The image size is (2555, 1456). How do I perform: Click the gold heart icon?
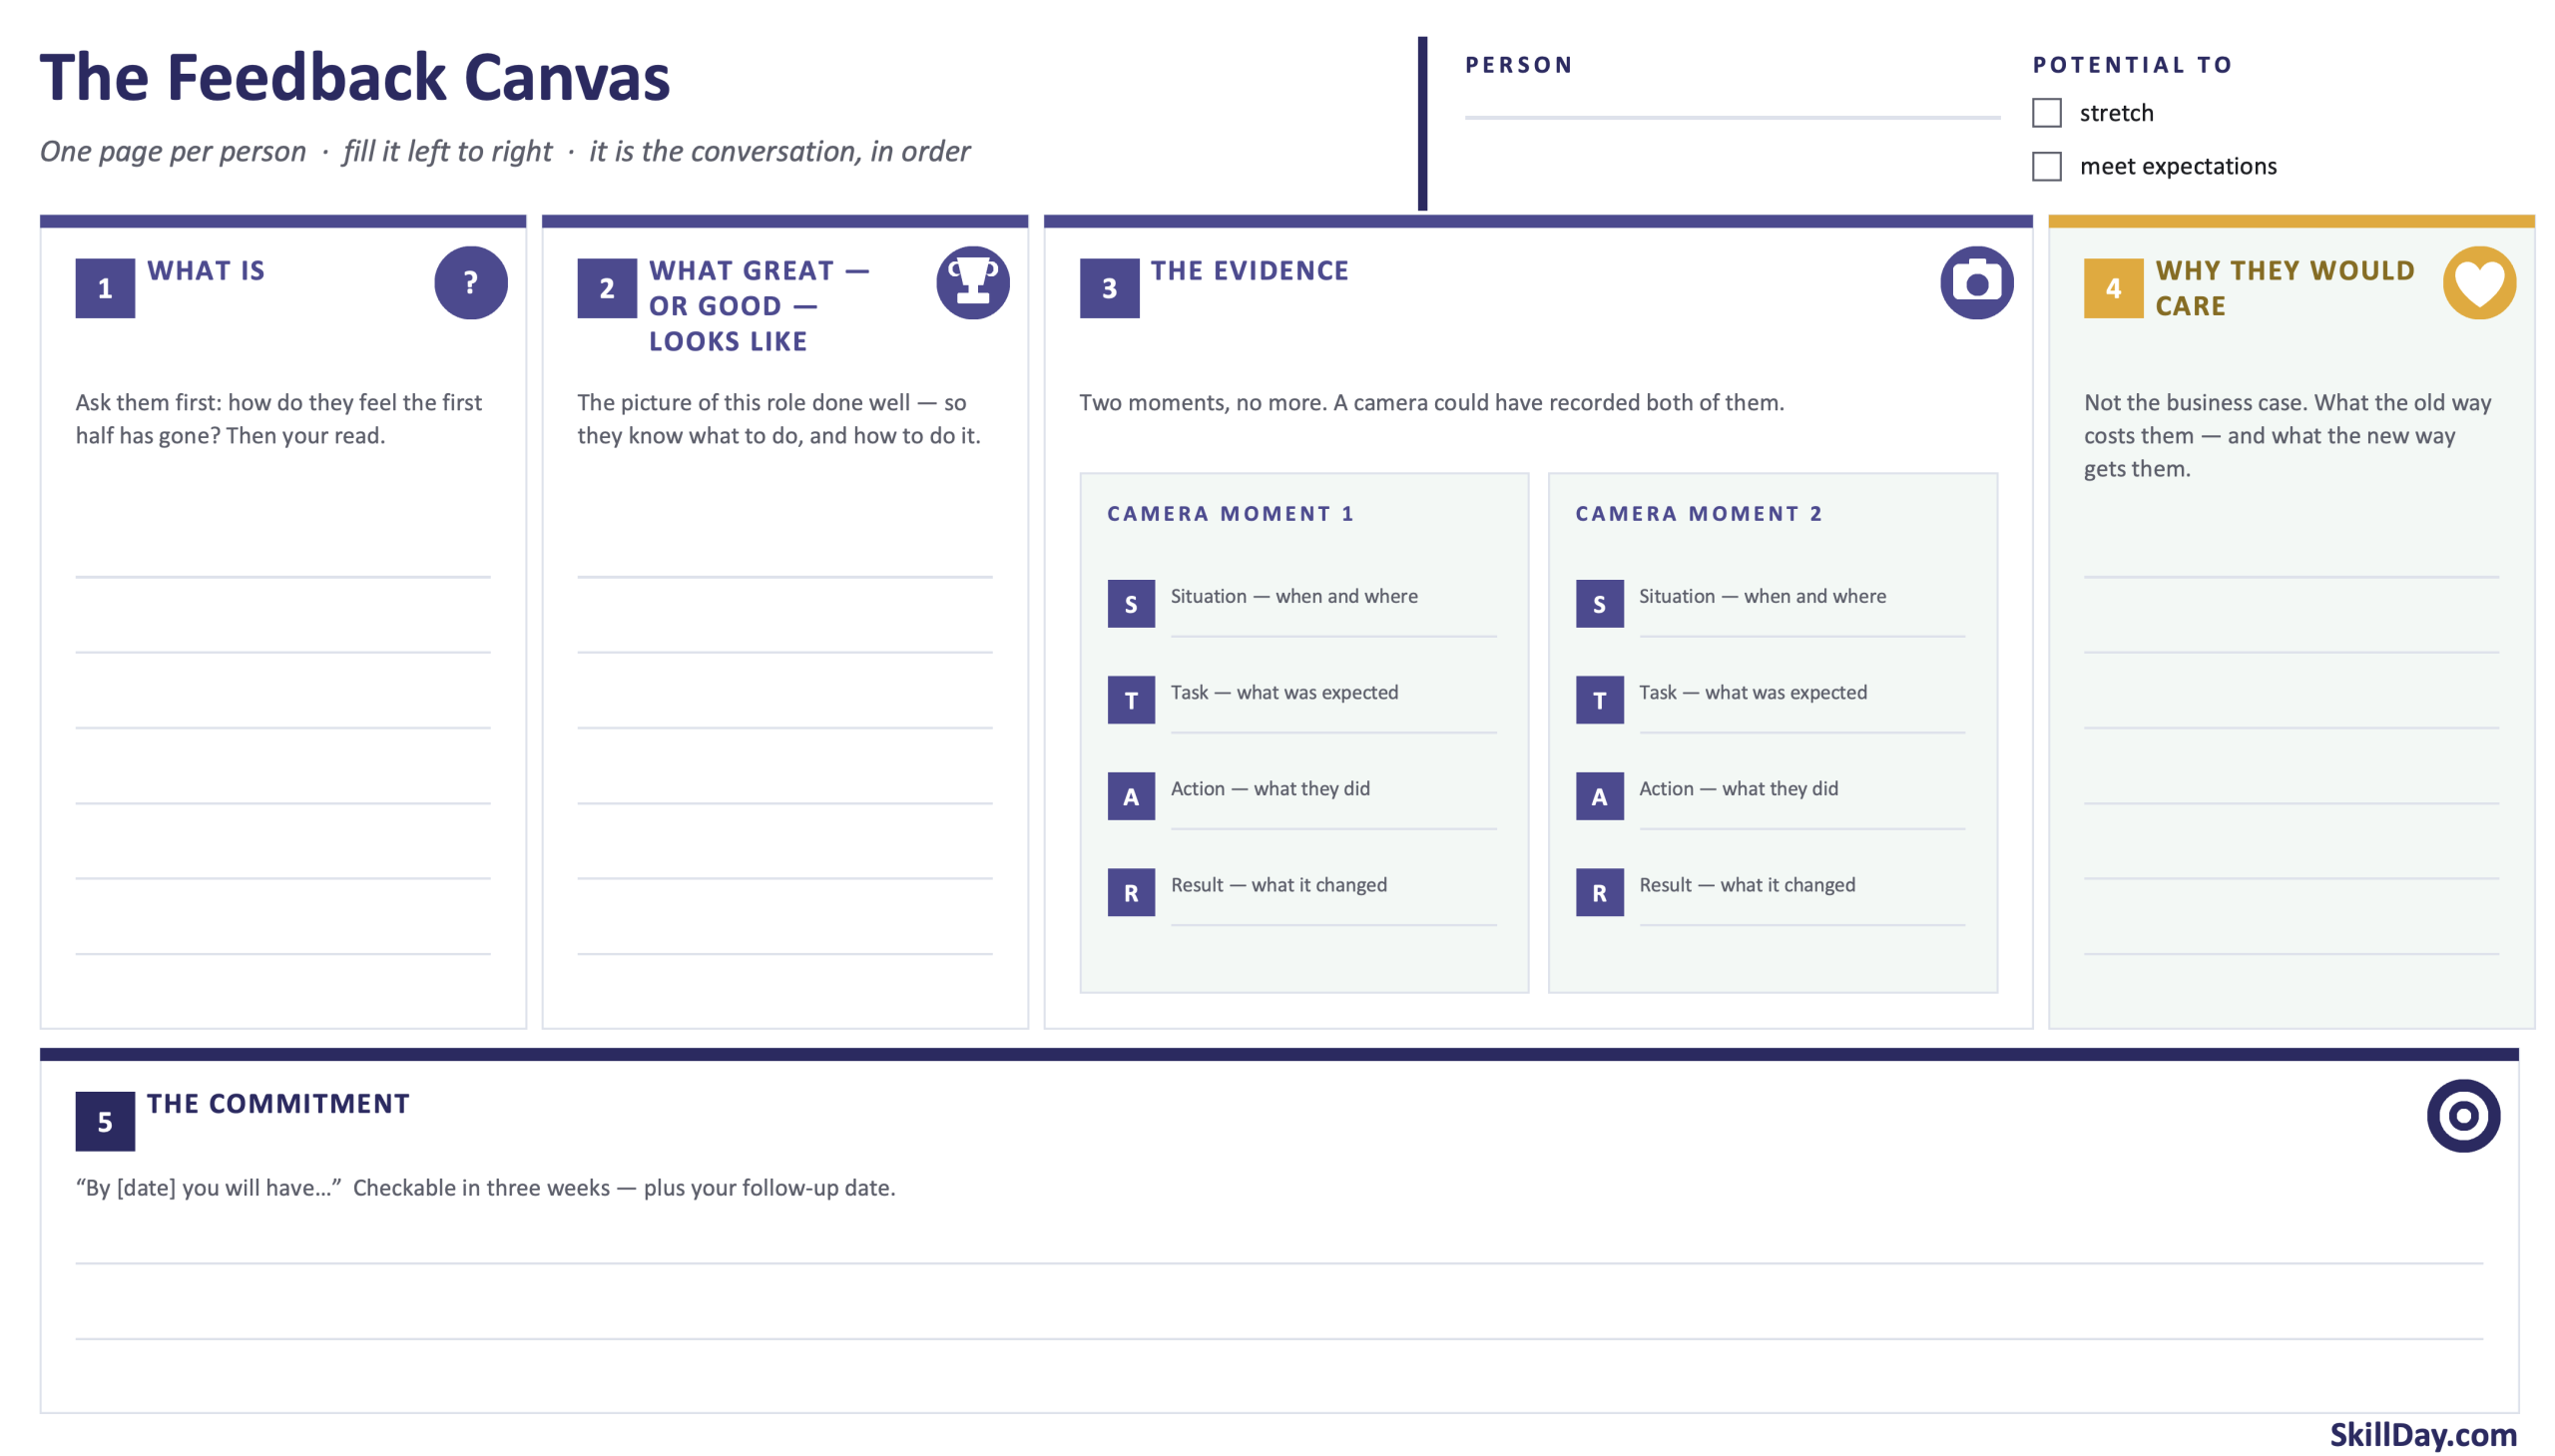click(x=2478, y=283)
